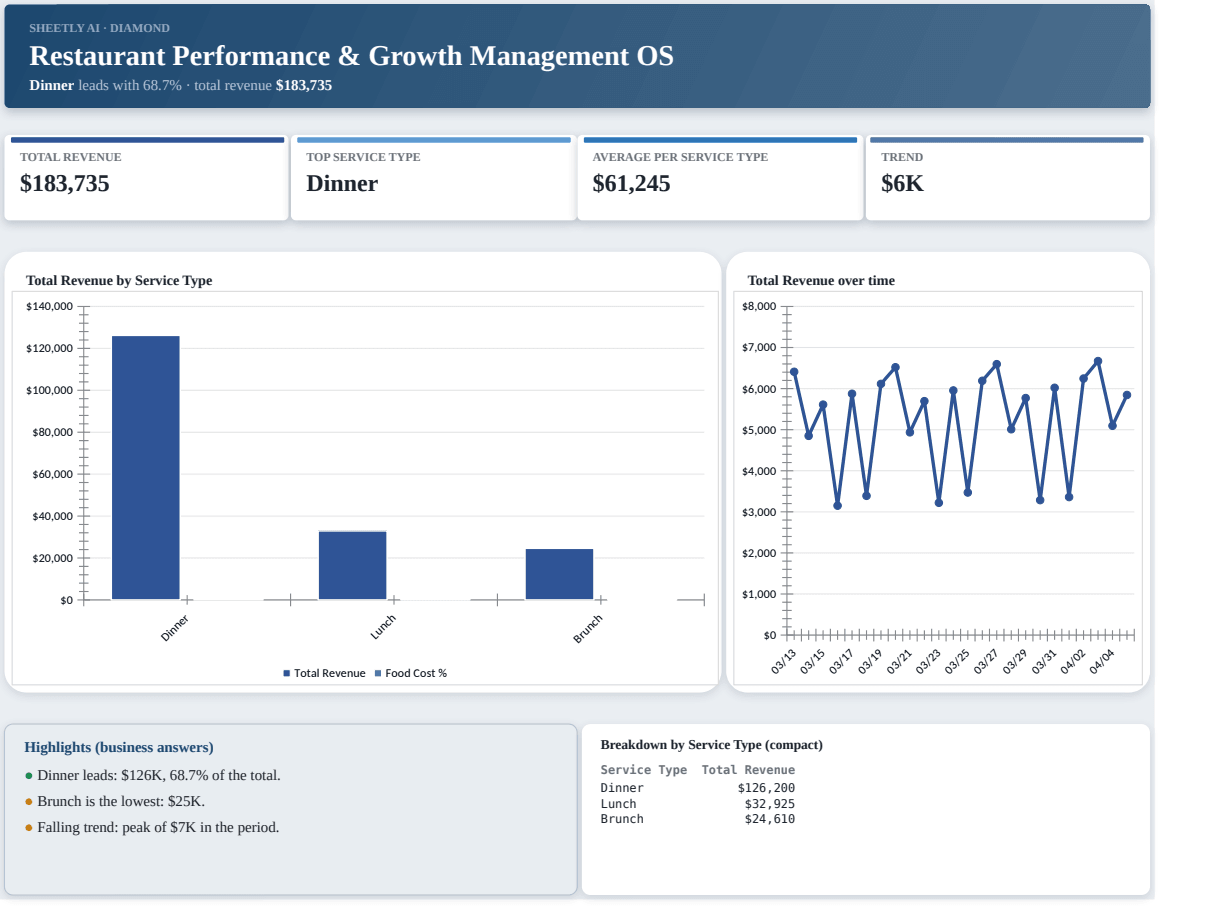The image size is (1227, 922).
Task: Click the Total Revenue $183,735 card value
Action: coord(65,184)
